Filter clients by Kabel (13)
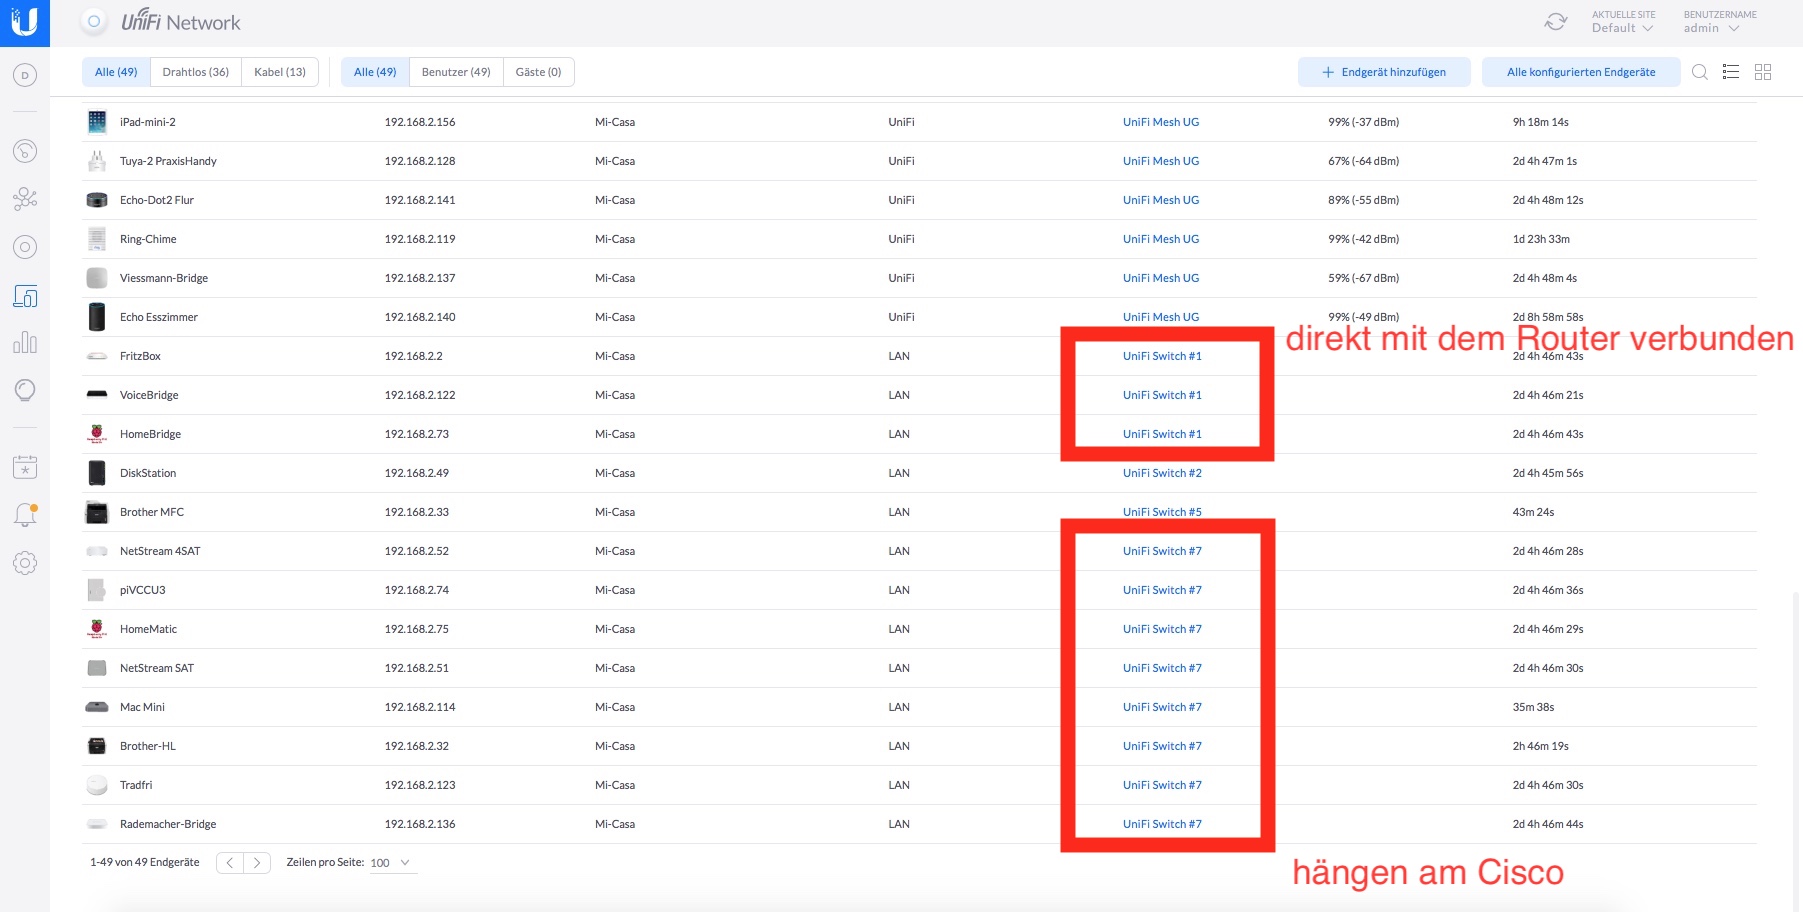Viewport: 1803px width, 912px height. pos(280,72)
